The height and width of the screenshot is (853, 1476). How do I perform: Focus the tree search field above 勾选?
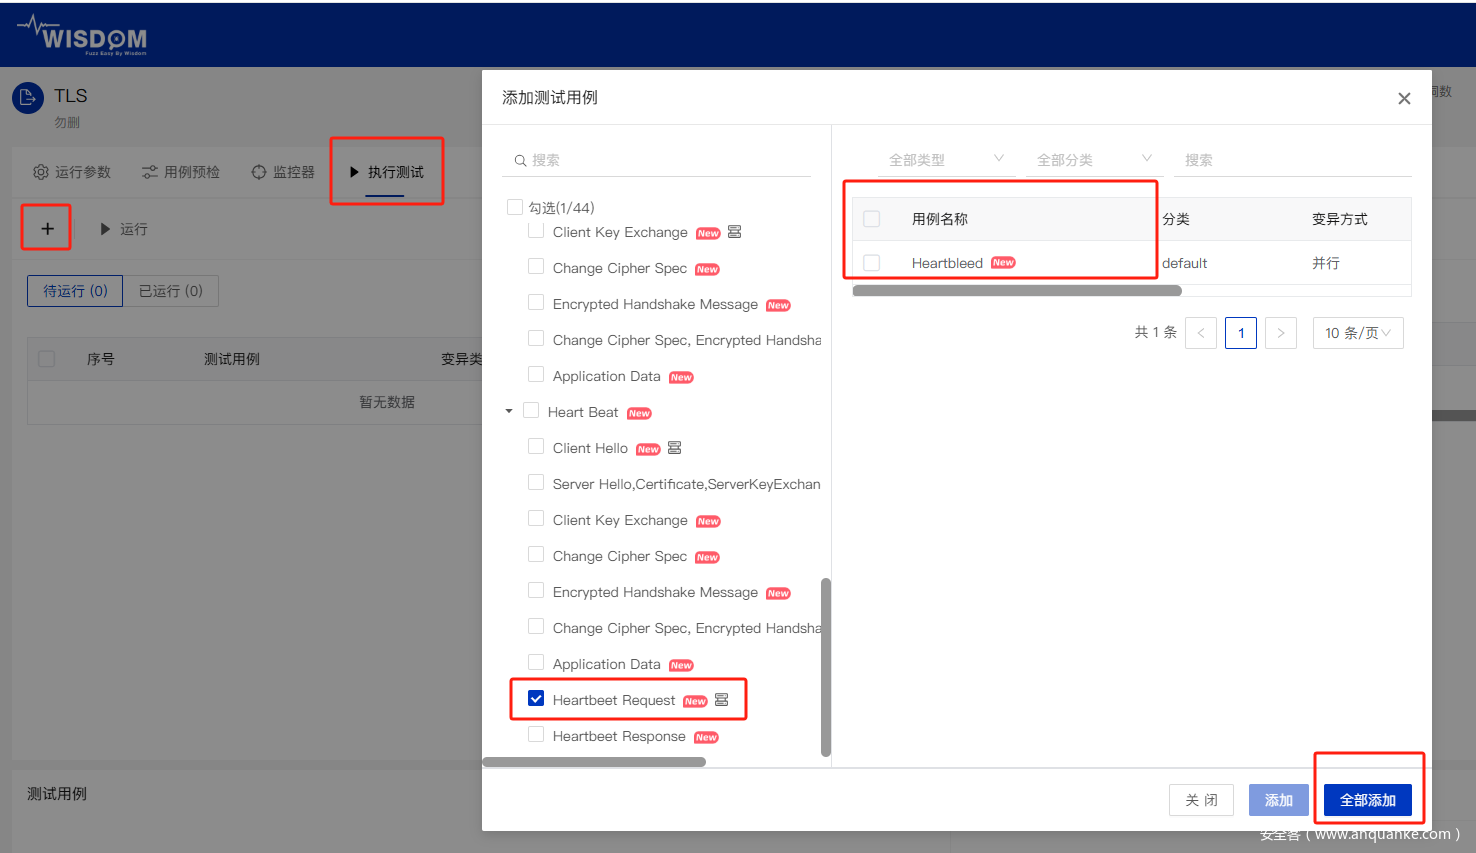656,160
